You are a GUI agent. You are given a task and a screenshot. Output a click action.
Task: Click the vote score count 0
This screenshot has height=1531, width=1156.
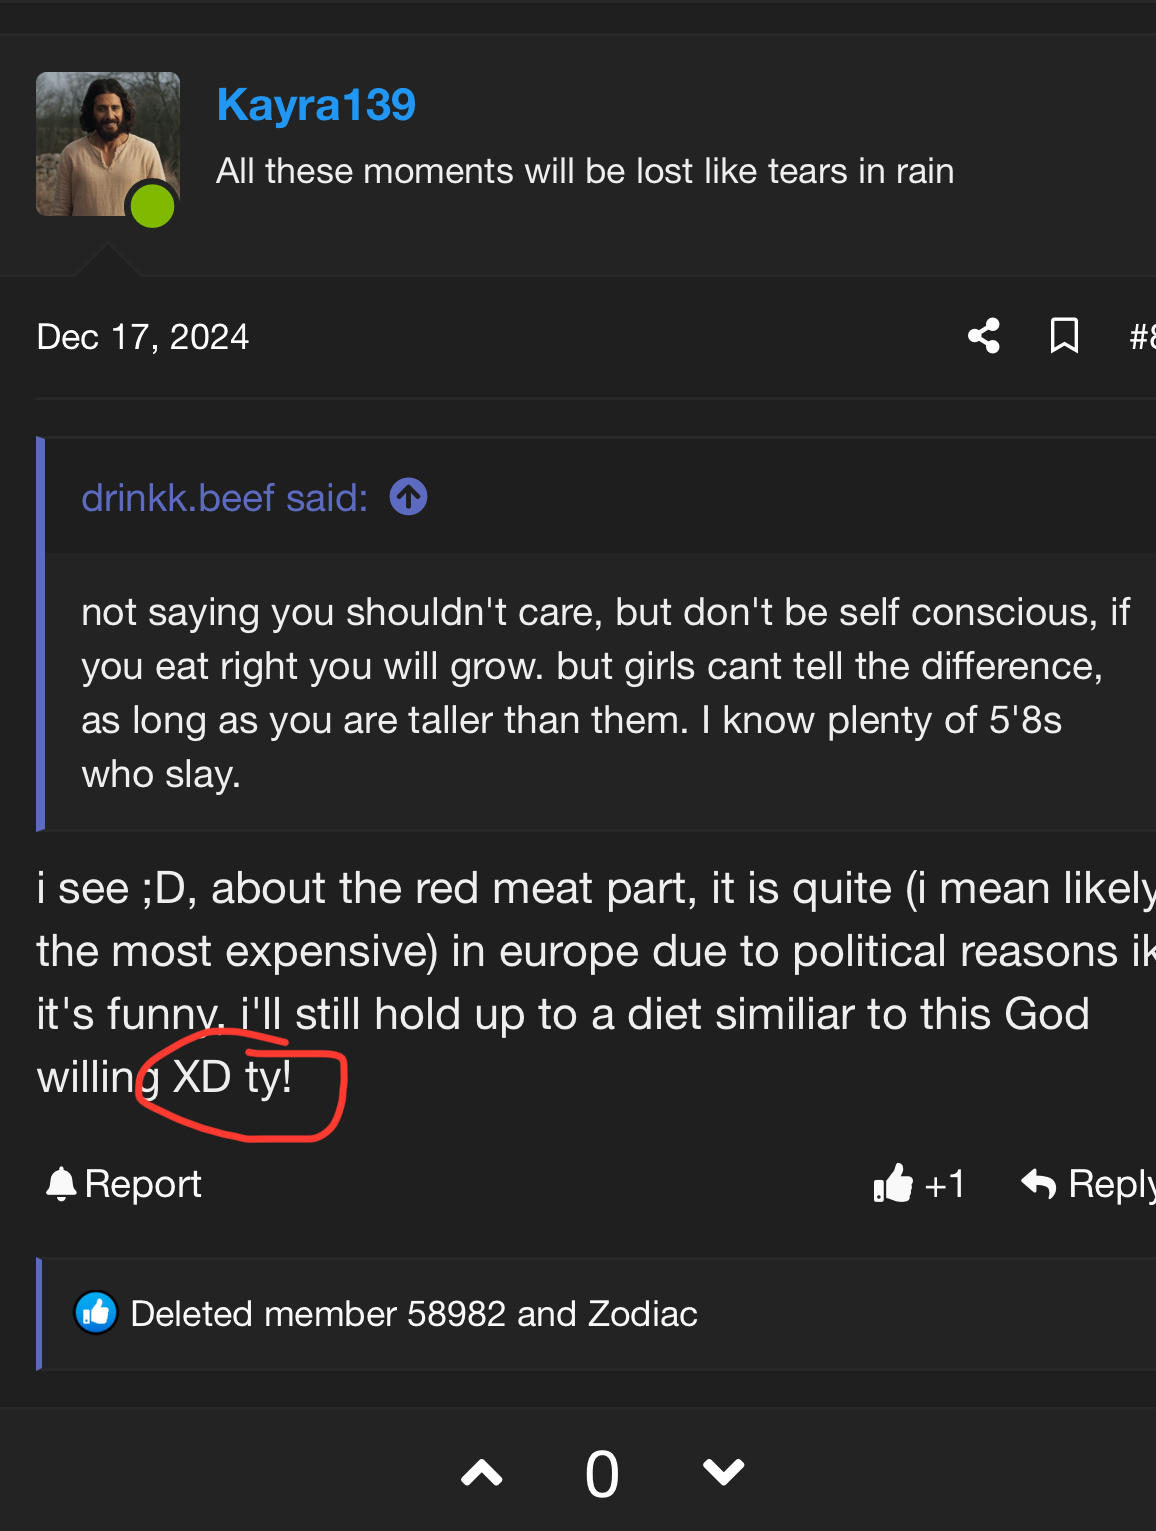602,1474
